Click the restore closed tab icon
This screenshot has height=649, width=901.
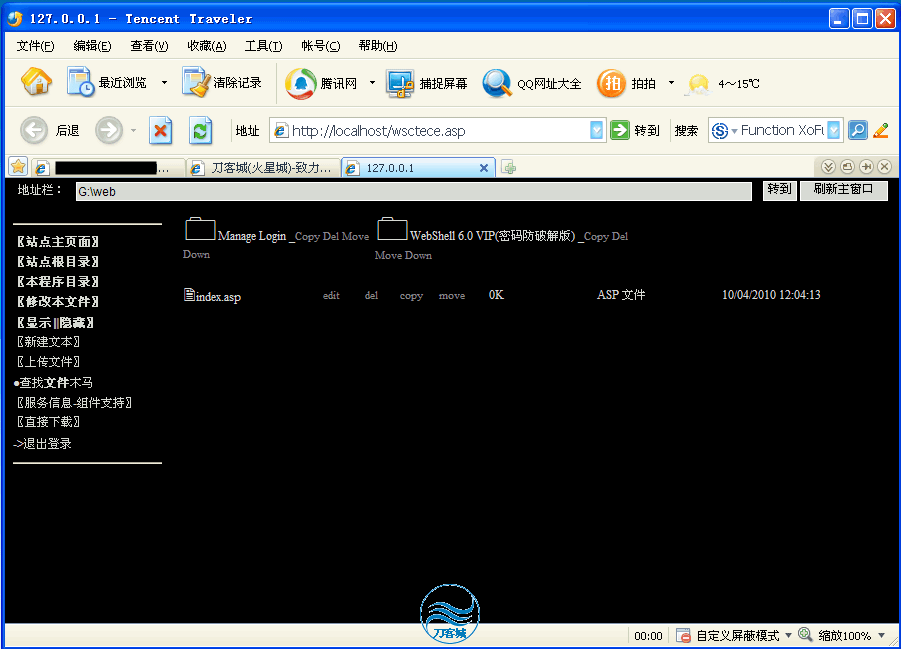point(847,167)
